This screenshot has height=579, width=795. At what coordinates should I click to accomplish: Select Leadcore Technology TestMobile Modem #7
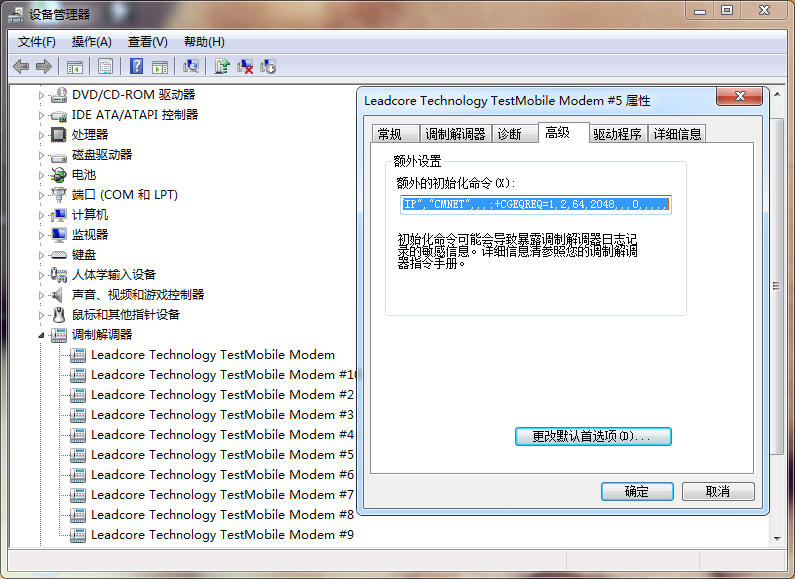[222, 495]
